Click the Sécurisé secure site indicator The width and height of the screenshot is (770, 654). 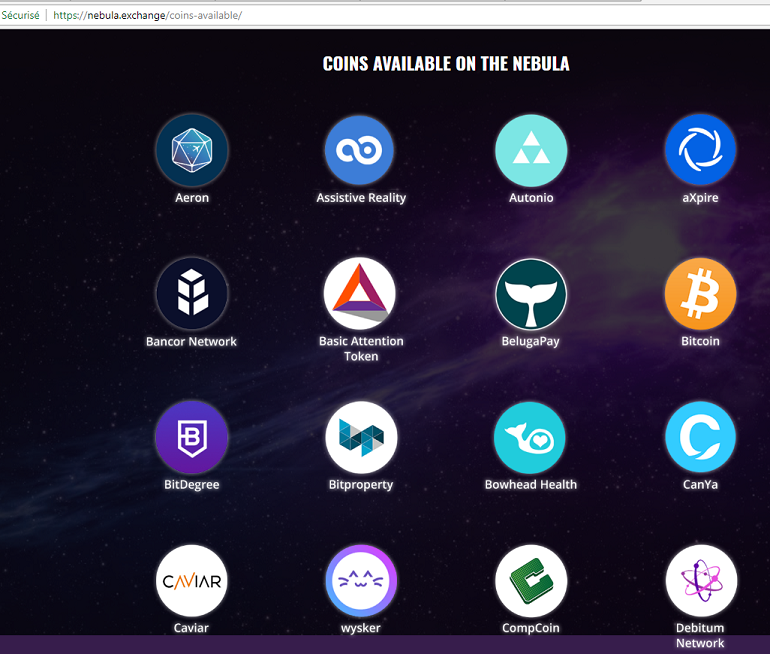[20, 15]
